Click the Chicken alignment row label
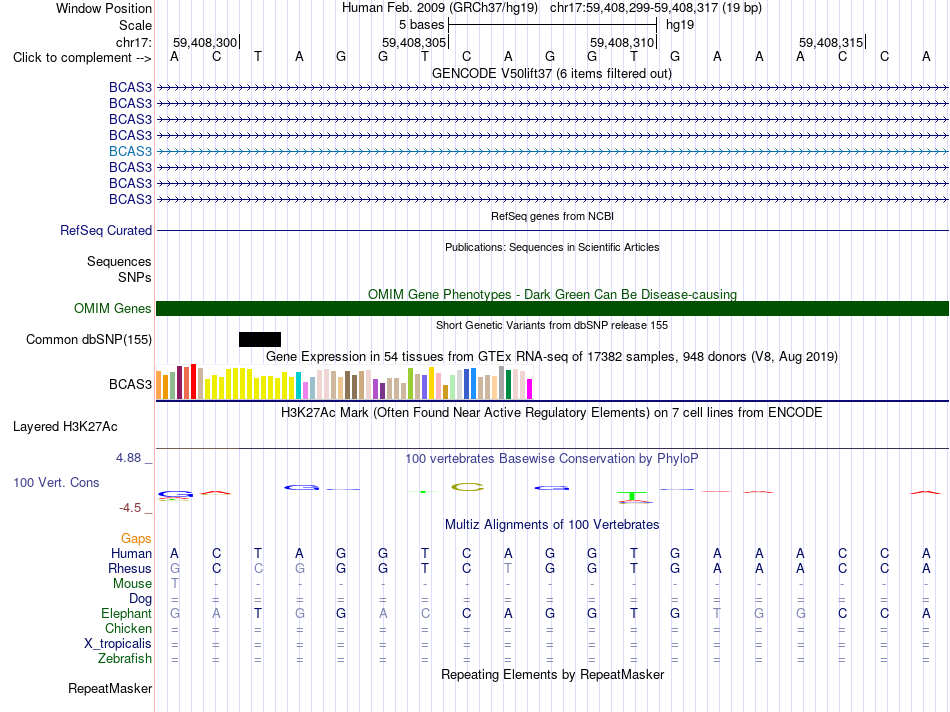 click(128, 628)
